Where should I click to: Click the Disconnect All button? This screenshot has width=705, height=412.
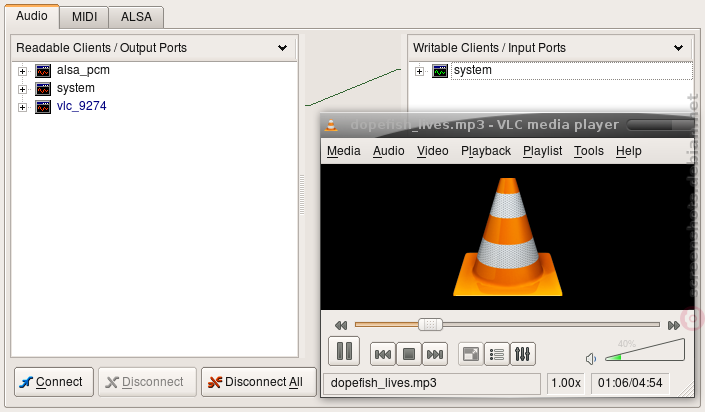pyautogui.click(x=259, y=382)
